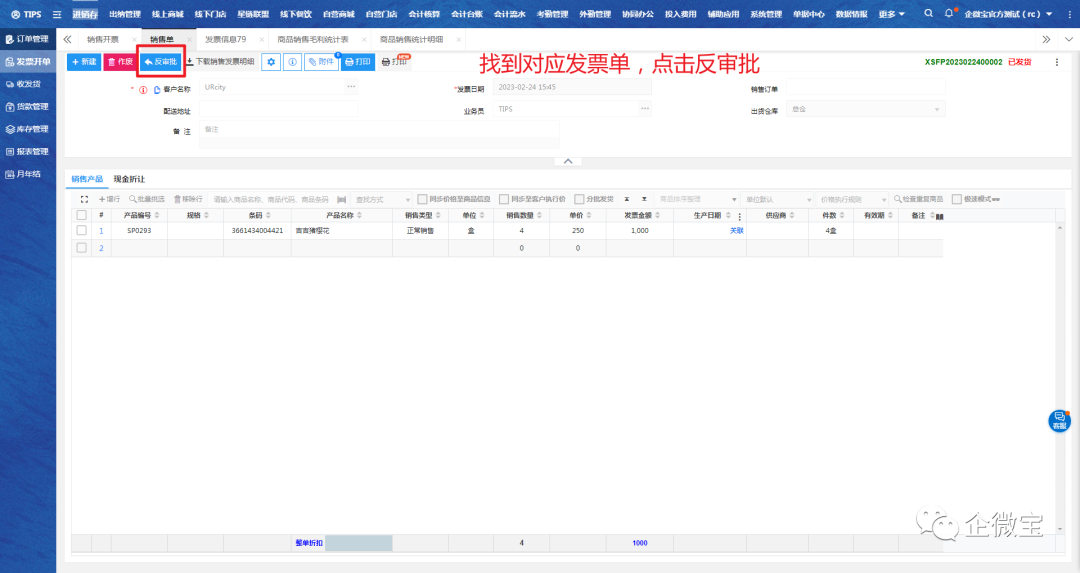
Task: Click the search magnifier in top bar
Action: (928, 14)
